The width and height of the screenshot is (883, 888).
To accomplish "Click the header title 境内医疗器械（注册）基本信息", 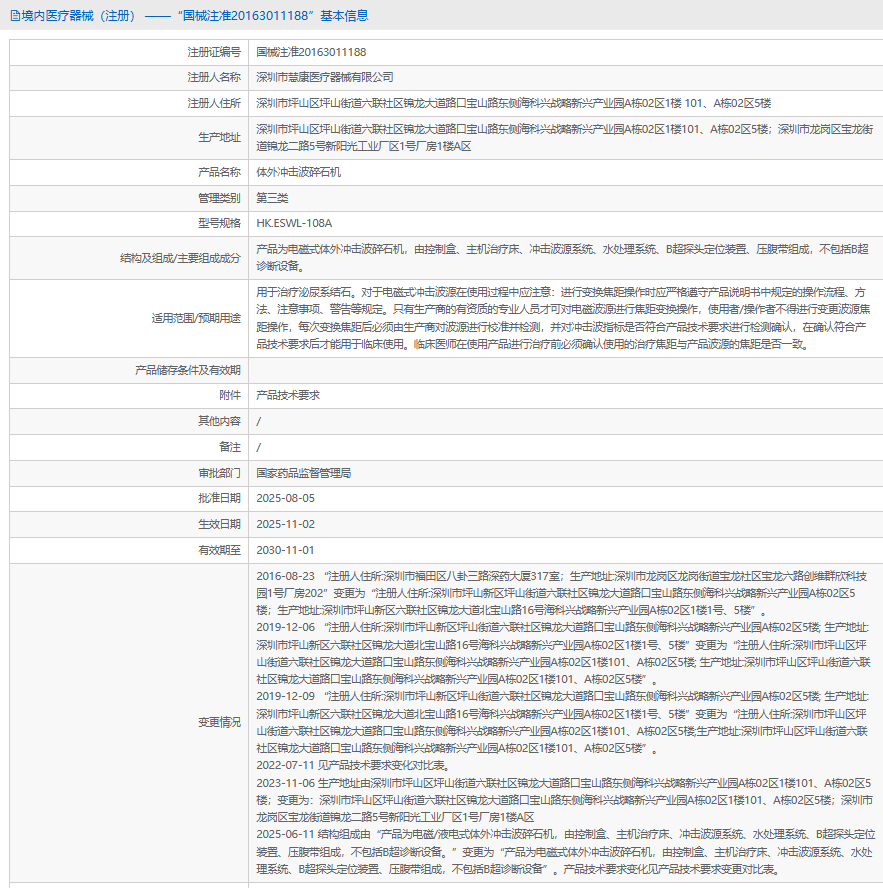I will click(195, 16).
